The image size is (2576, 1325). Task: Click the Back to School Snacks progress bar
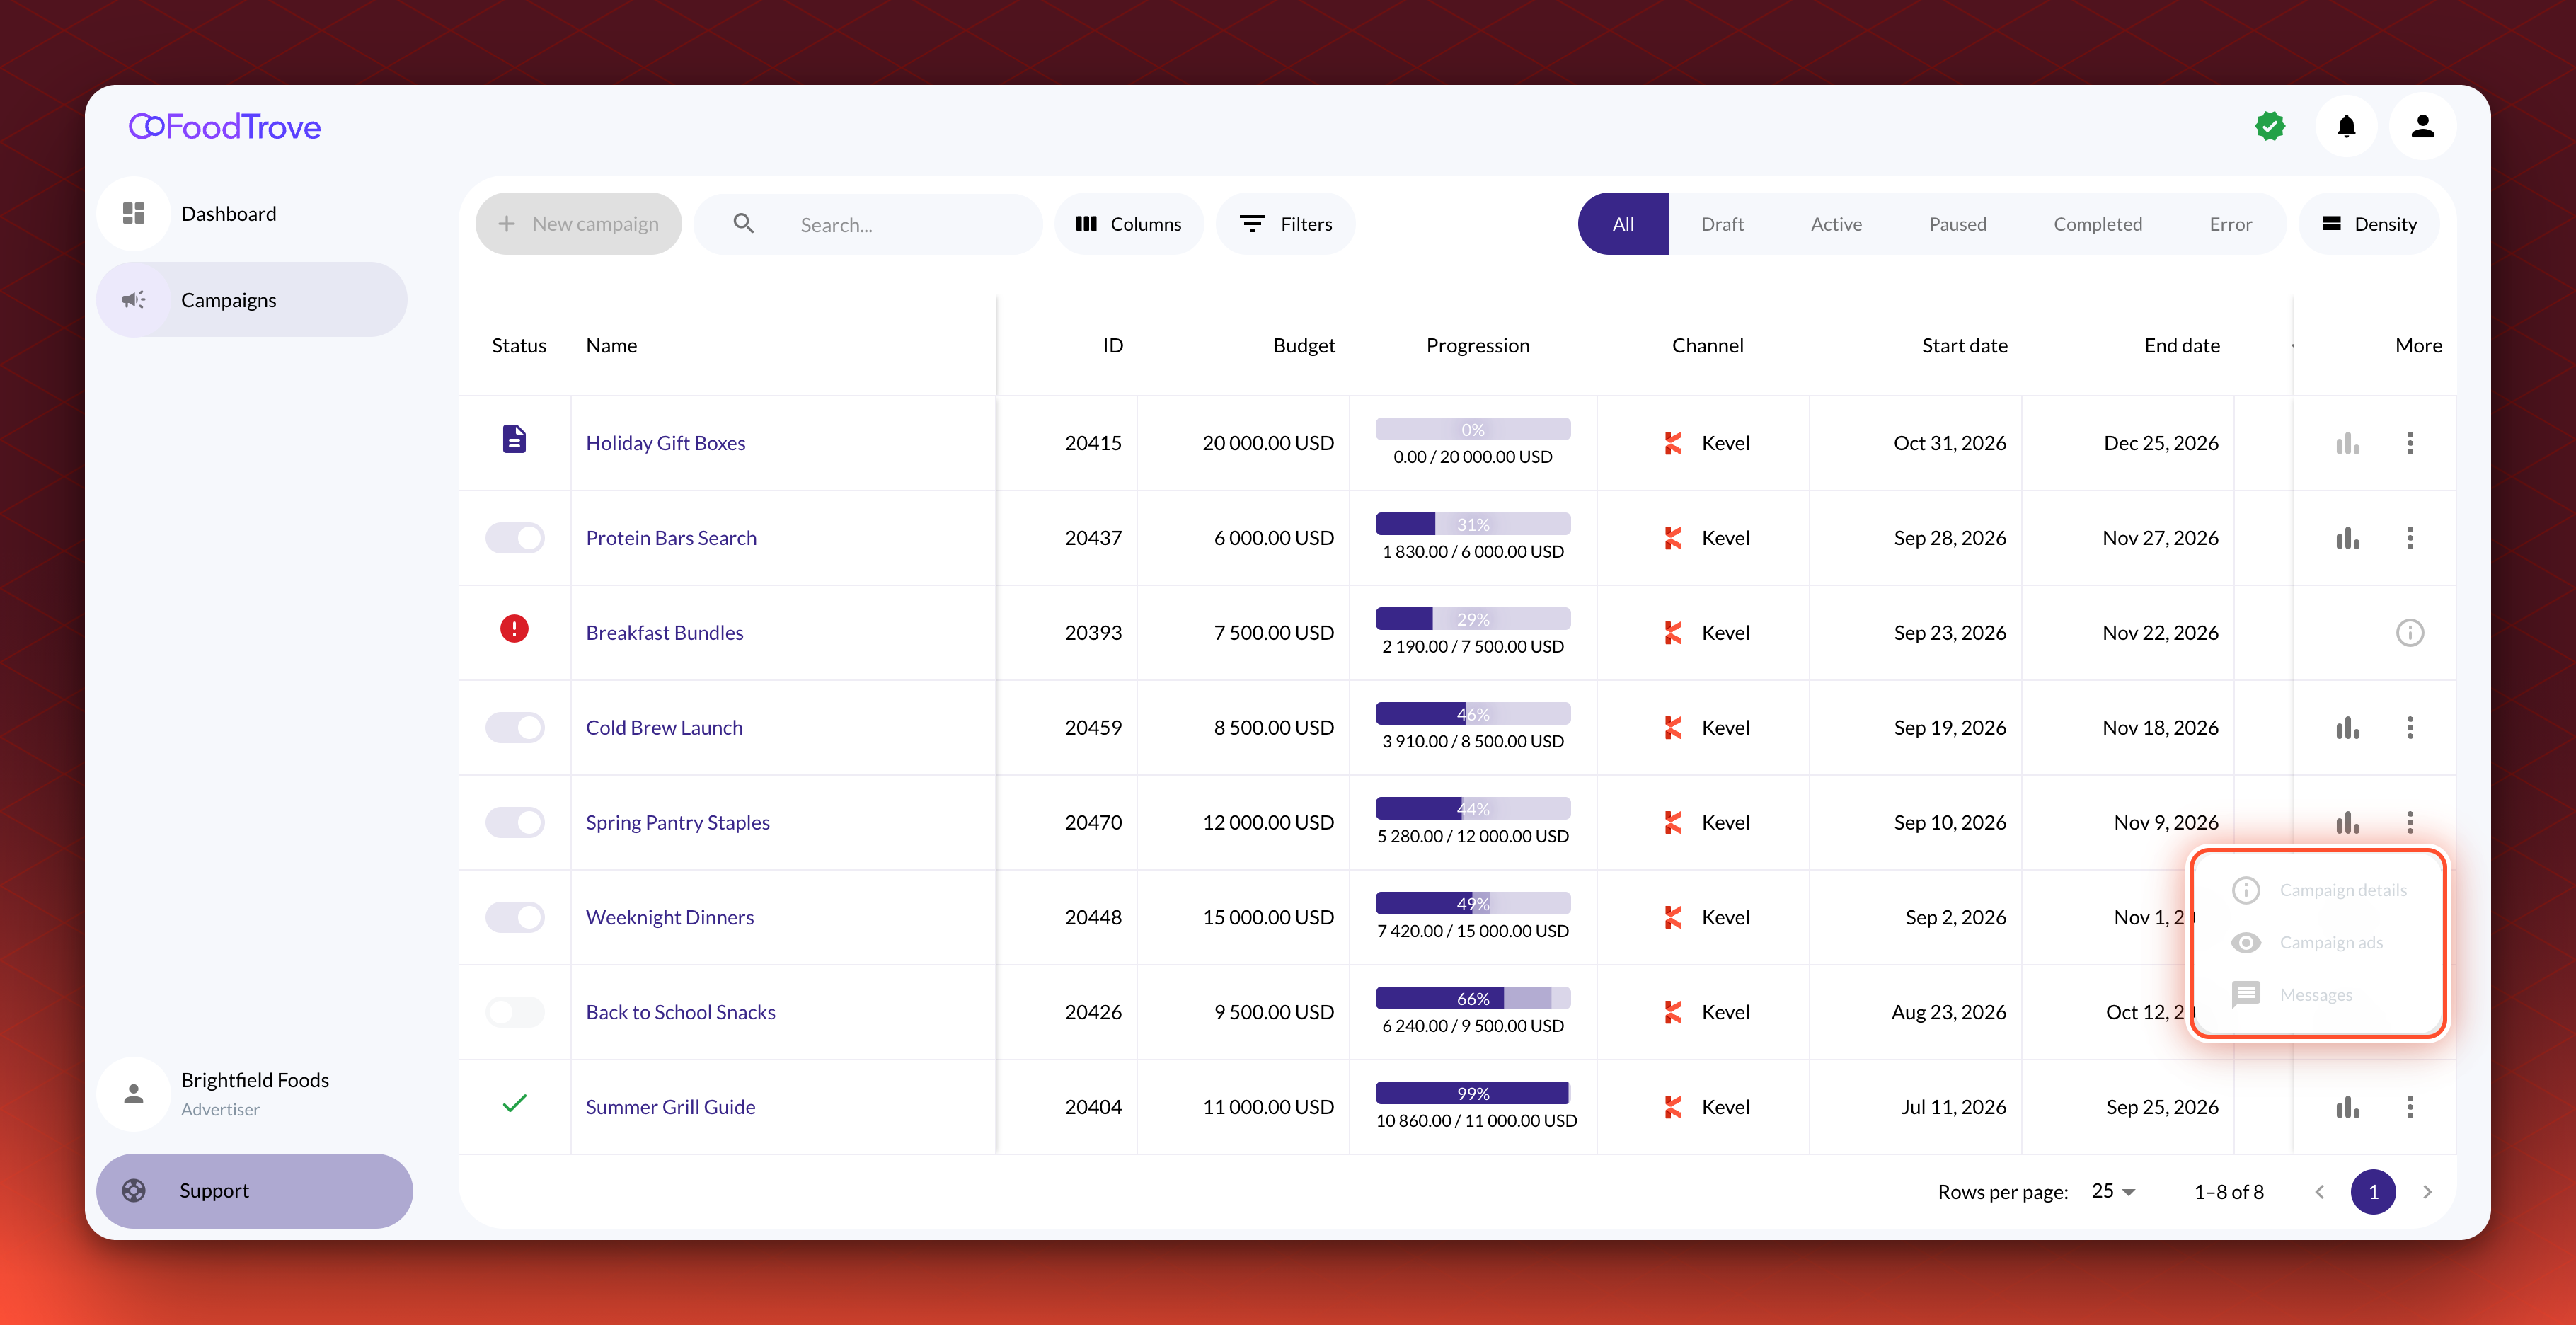pyautogui.click(x=1472, y=998)
